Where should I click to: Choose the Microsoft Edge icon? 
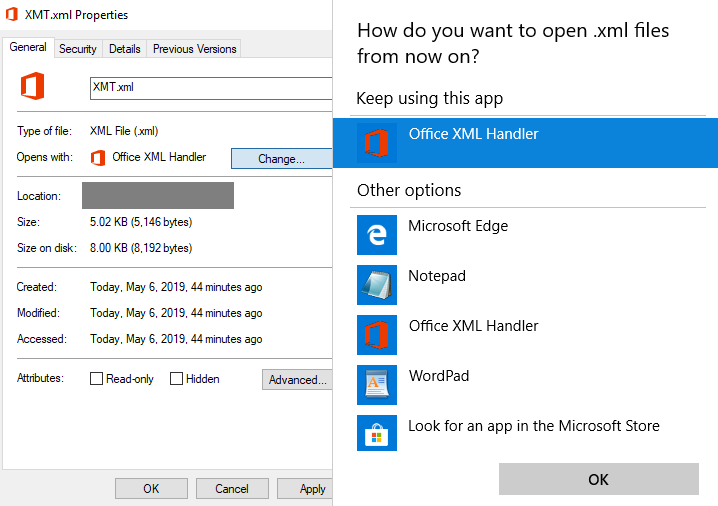point(377,235)
